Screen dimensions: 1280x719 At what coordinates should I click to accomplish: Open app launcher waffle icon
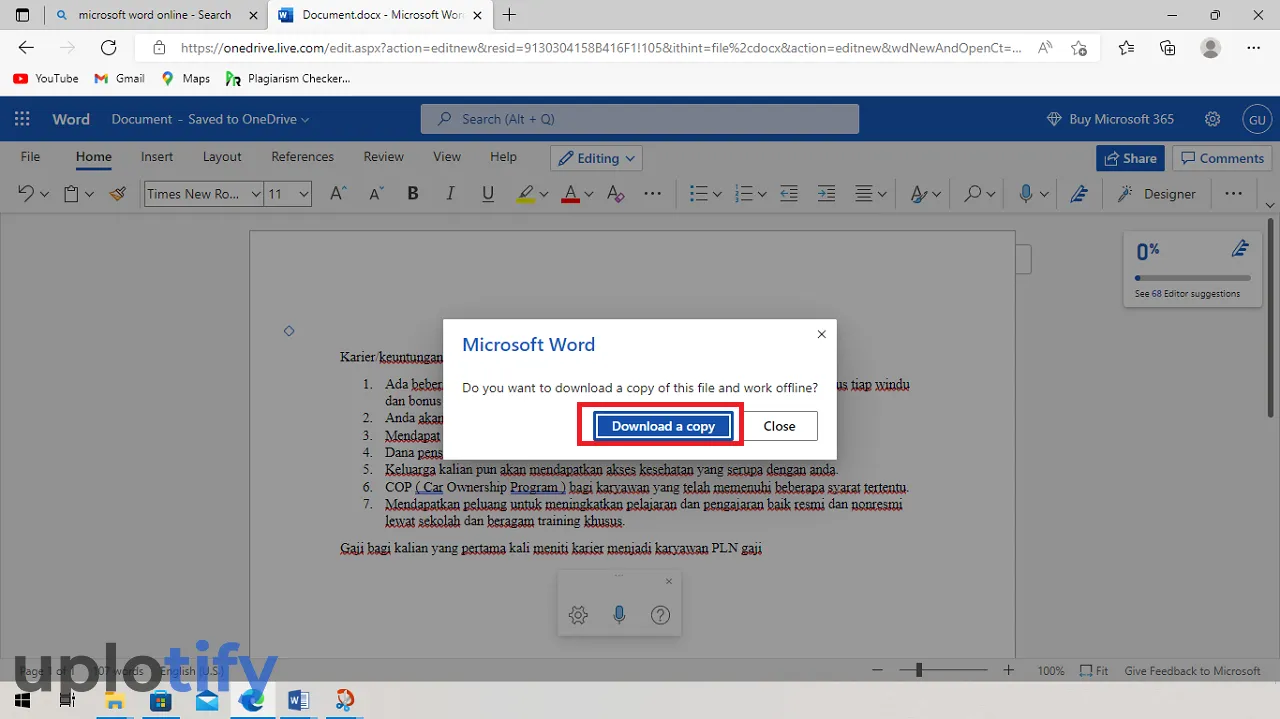click(22, 119)
